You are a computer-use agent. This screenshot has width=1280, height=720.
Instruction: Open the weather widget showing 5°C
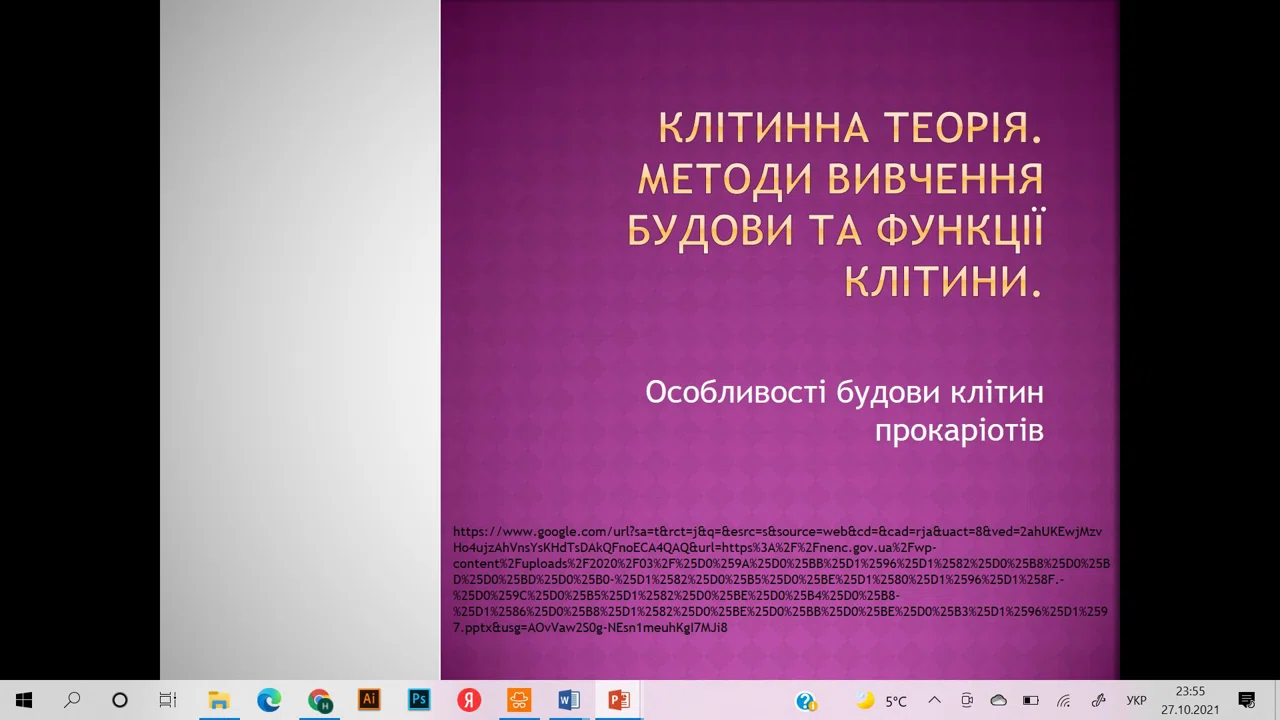881,701
